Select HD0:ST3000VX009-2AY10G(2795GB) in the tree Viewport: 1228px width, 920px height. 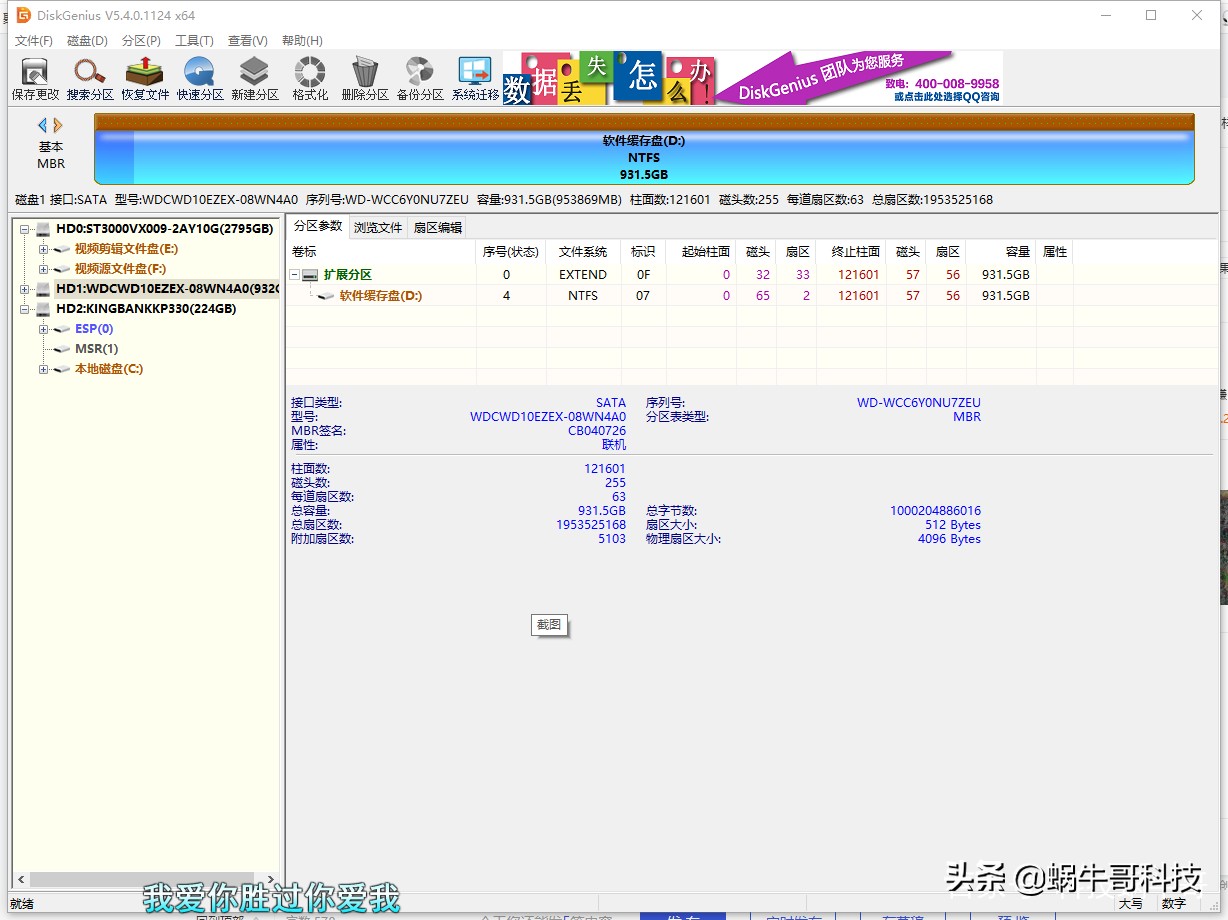tap(164, 229)
